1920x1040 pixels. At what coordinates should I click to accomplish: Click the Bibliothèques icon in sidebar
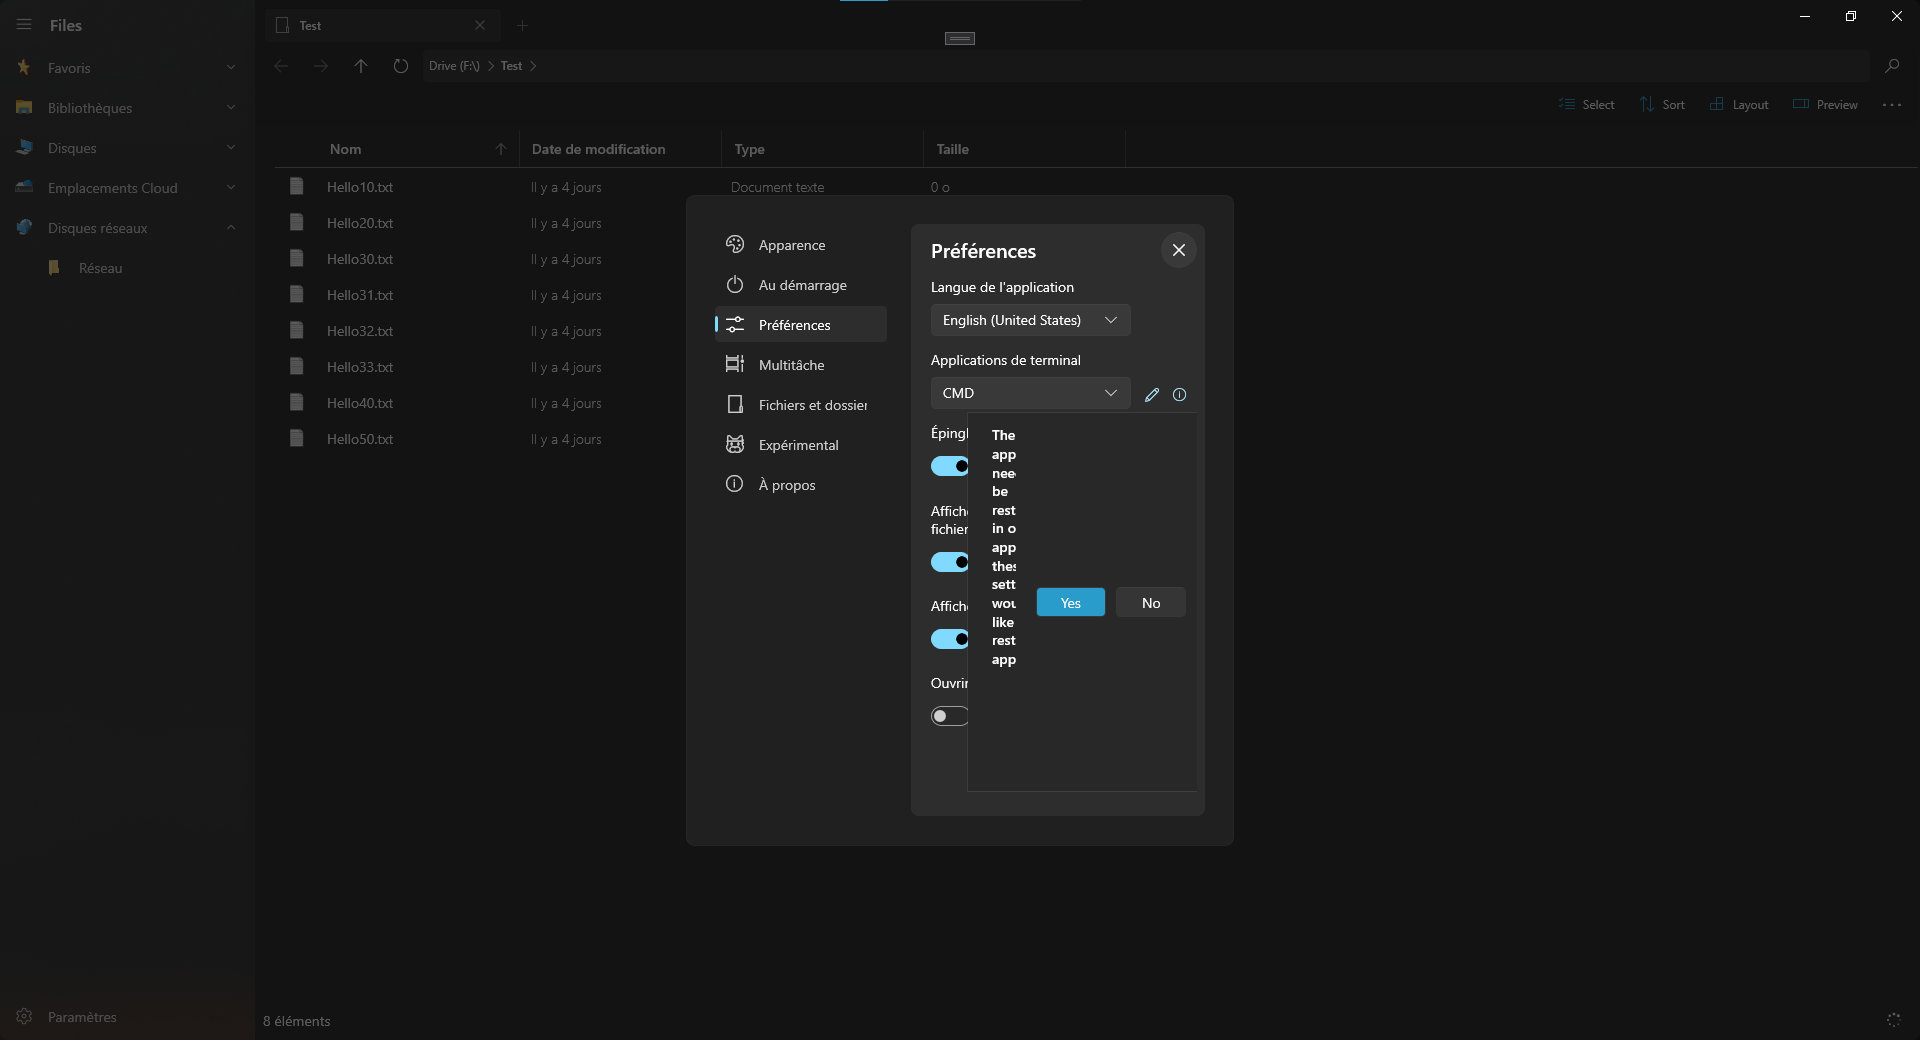24,108
